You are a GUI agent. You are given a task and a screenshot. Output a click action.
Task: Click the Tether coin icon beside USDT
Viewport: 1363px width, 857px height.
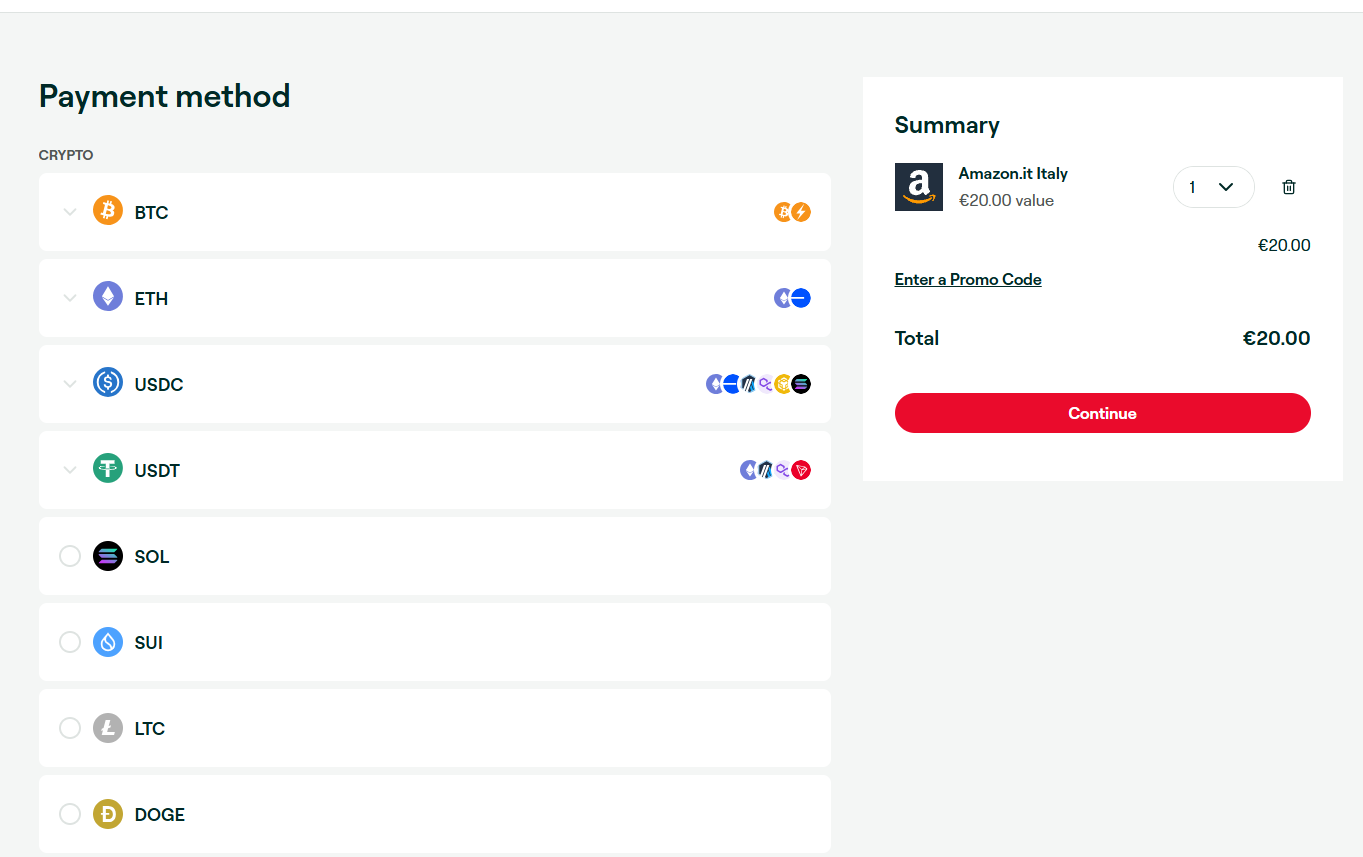(108, 469)
